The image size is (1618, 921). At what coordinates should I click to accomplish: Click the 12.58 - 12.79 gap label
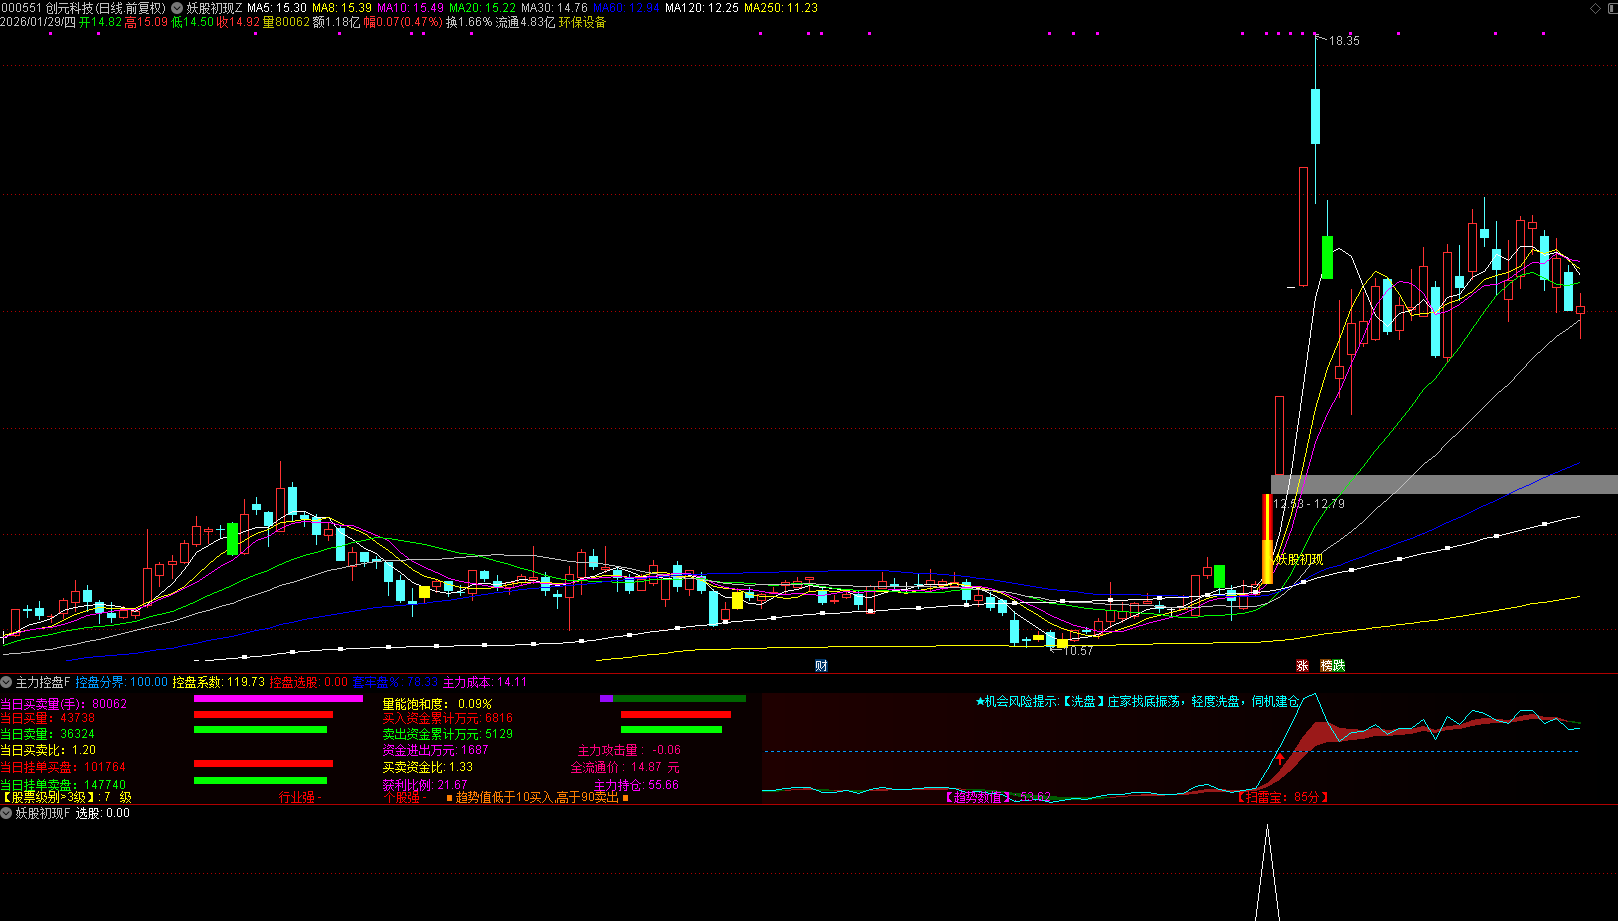pos(1309,504)
